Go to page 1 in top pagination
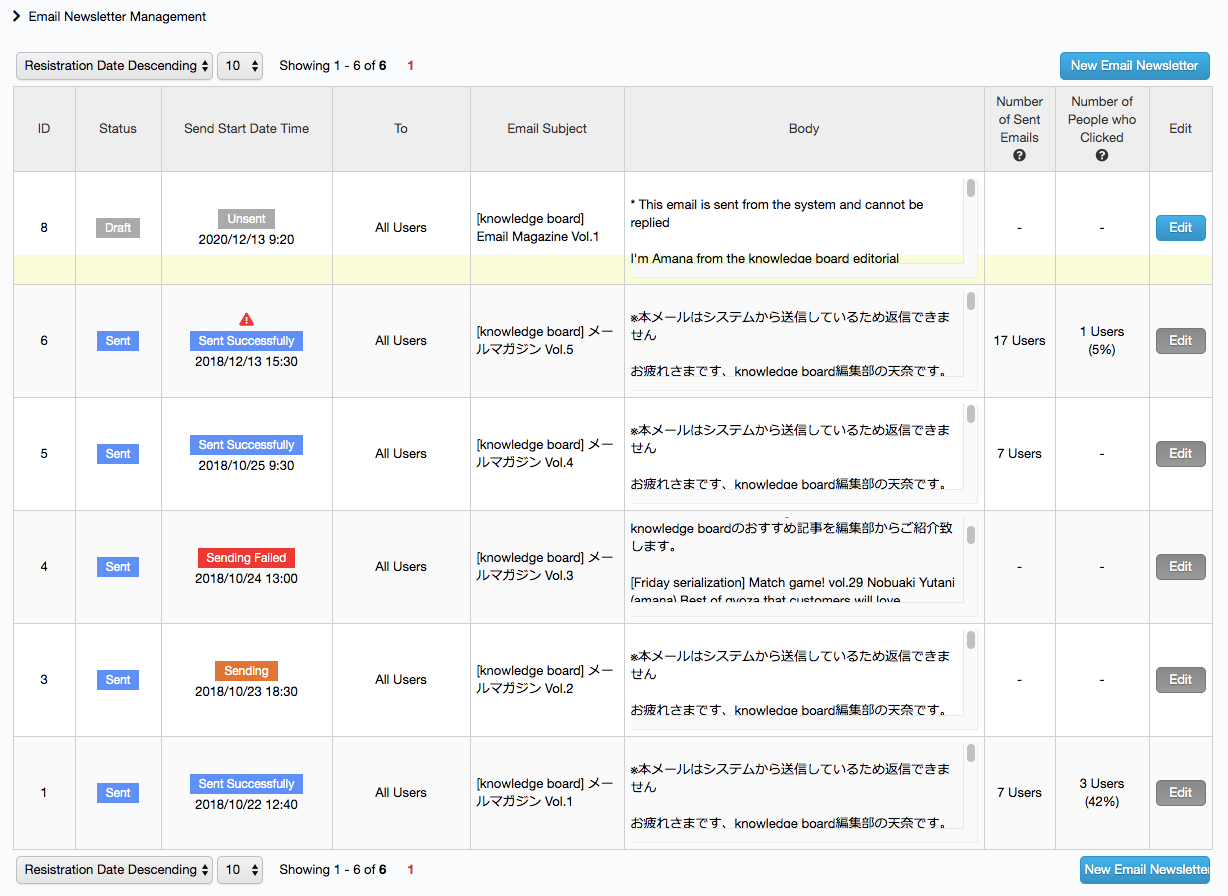 (x=410, y=66)
